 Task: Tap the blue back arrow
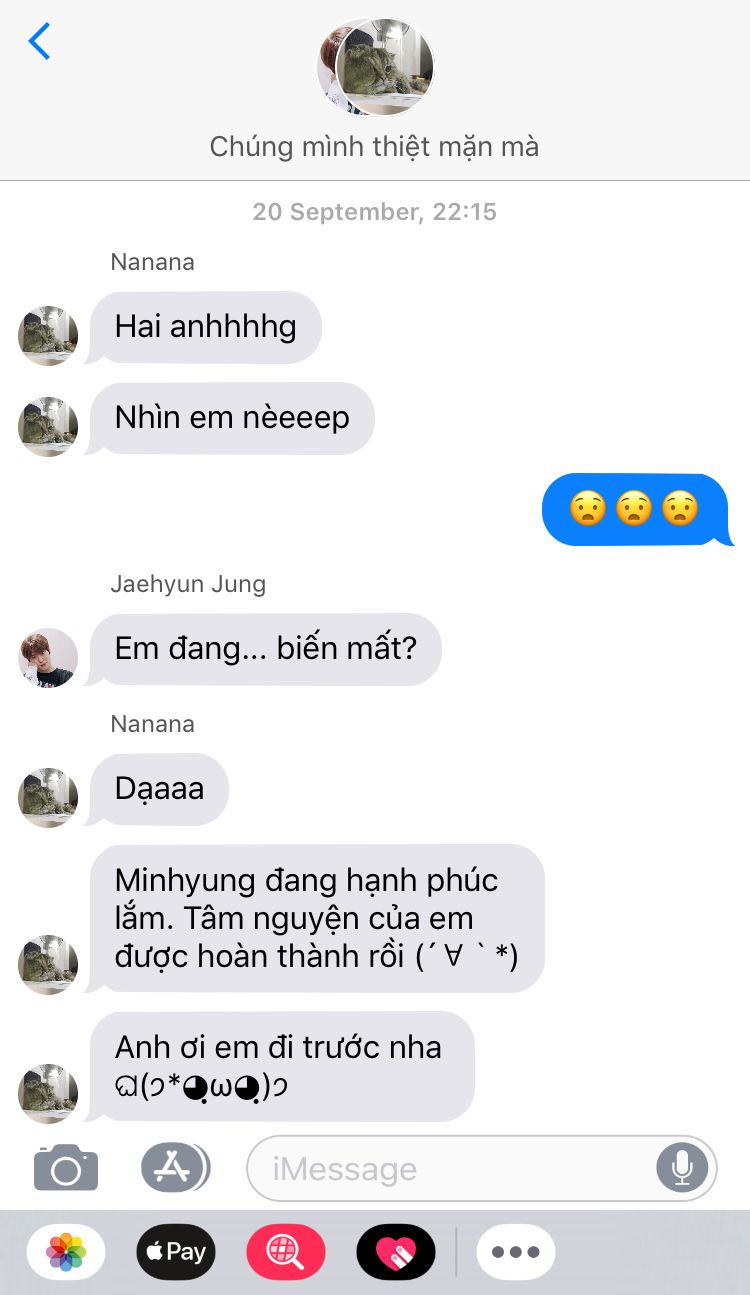coord(39,41)
